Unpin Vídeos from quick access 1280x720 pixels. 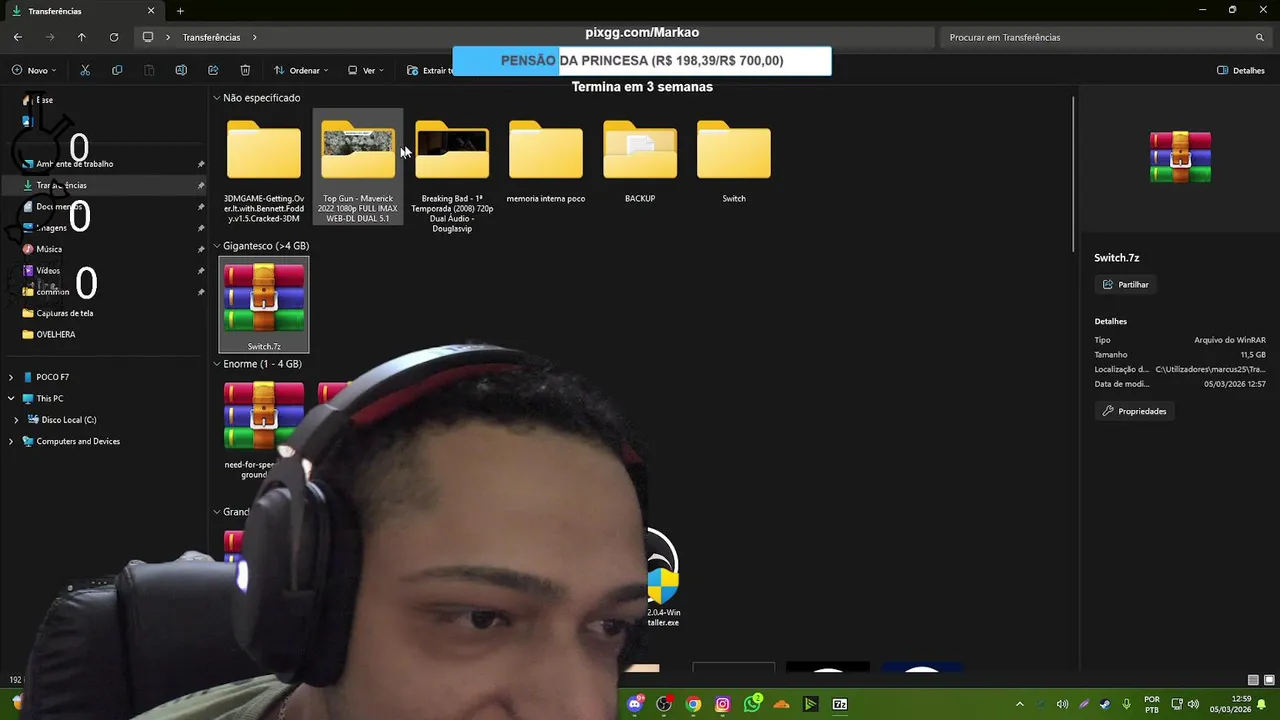click(x=201, y=271)
